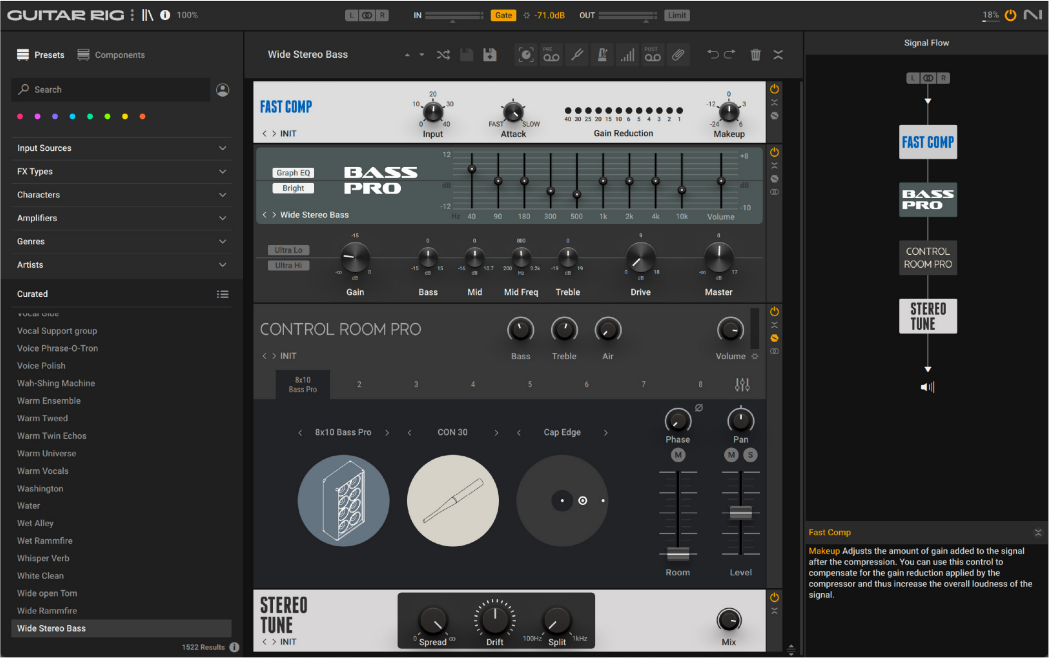Screen dimensions: 1049x658
Task: Open the PRE tape deck
Action: point(551,55)
